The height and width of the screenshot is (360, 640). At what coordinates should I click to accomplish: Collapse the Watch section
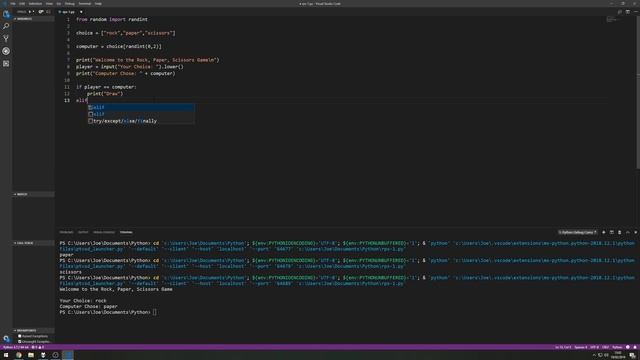[x=33, y=194]
